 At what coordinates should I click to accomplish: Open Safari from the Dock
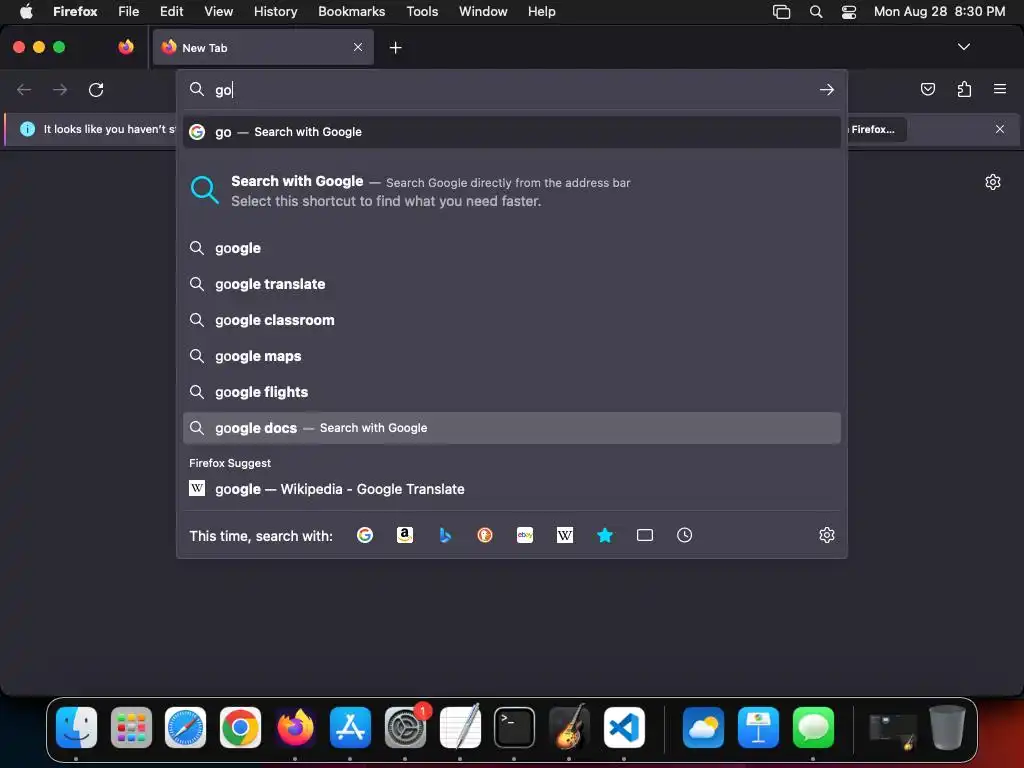click(185, 728)
